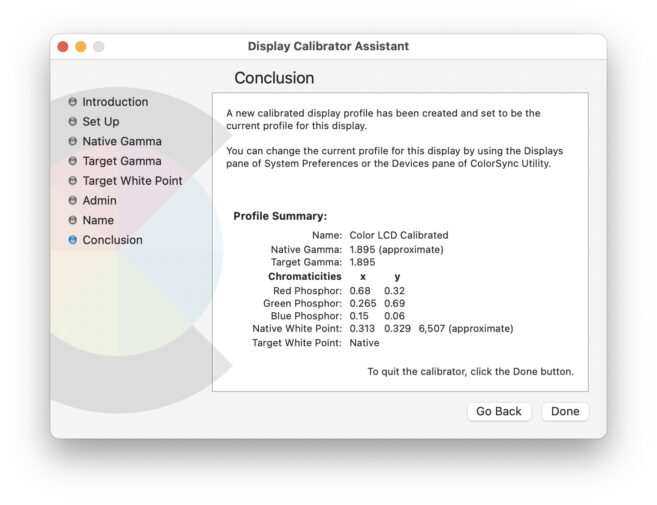Click the Green Phosphor label

303,303
